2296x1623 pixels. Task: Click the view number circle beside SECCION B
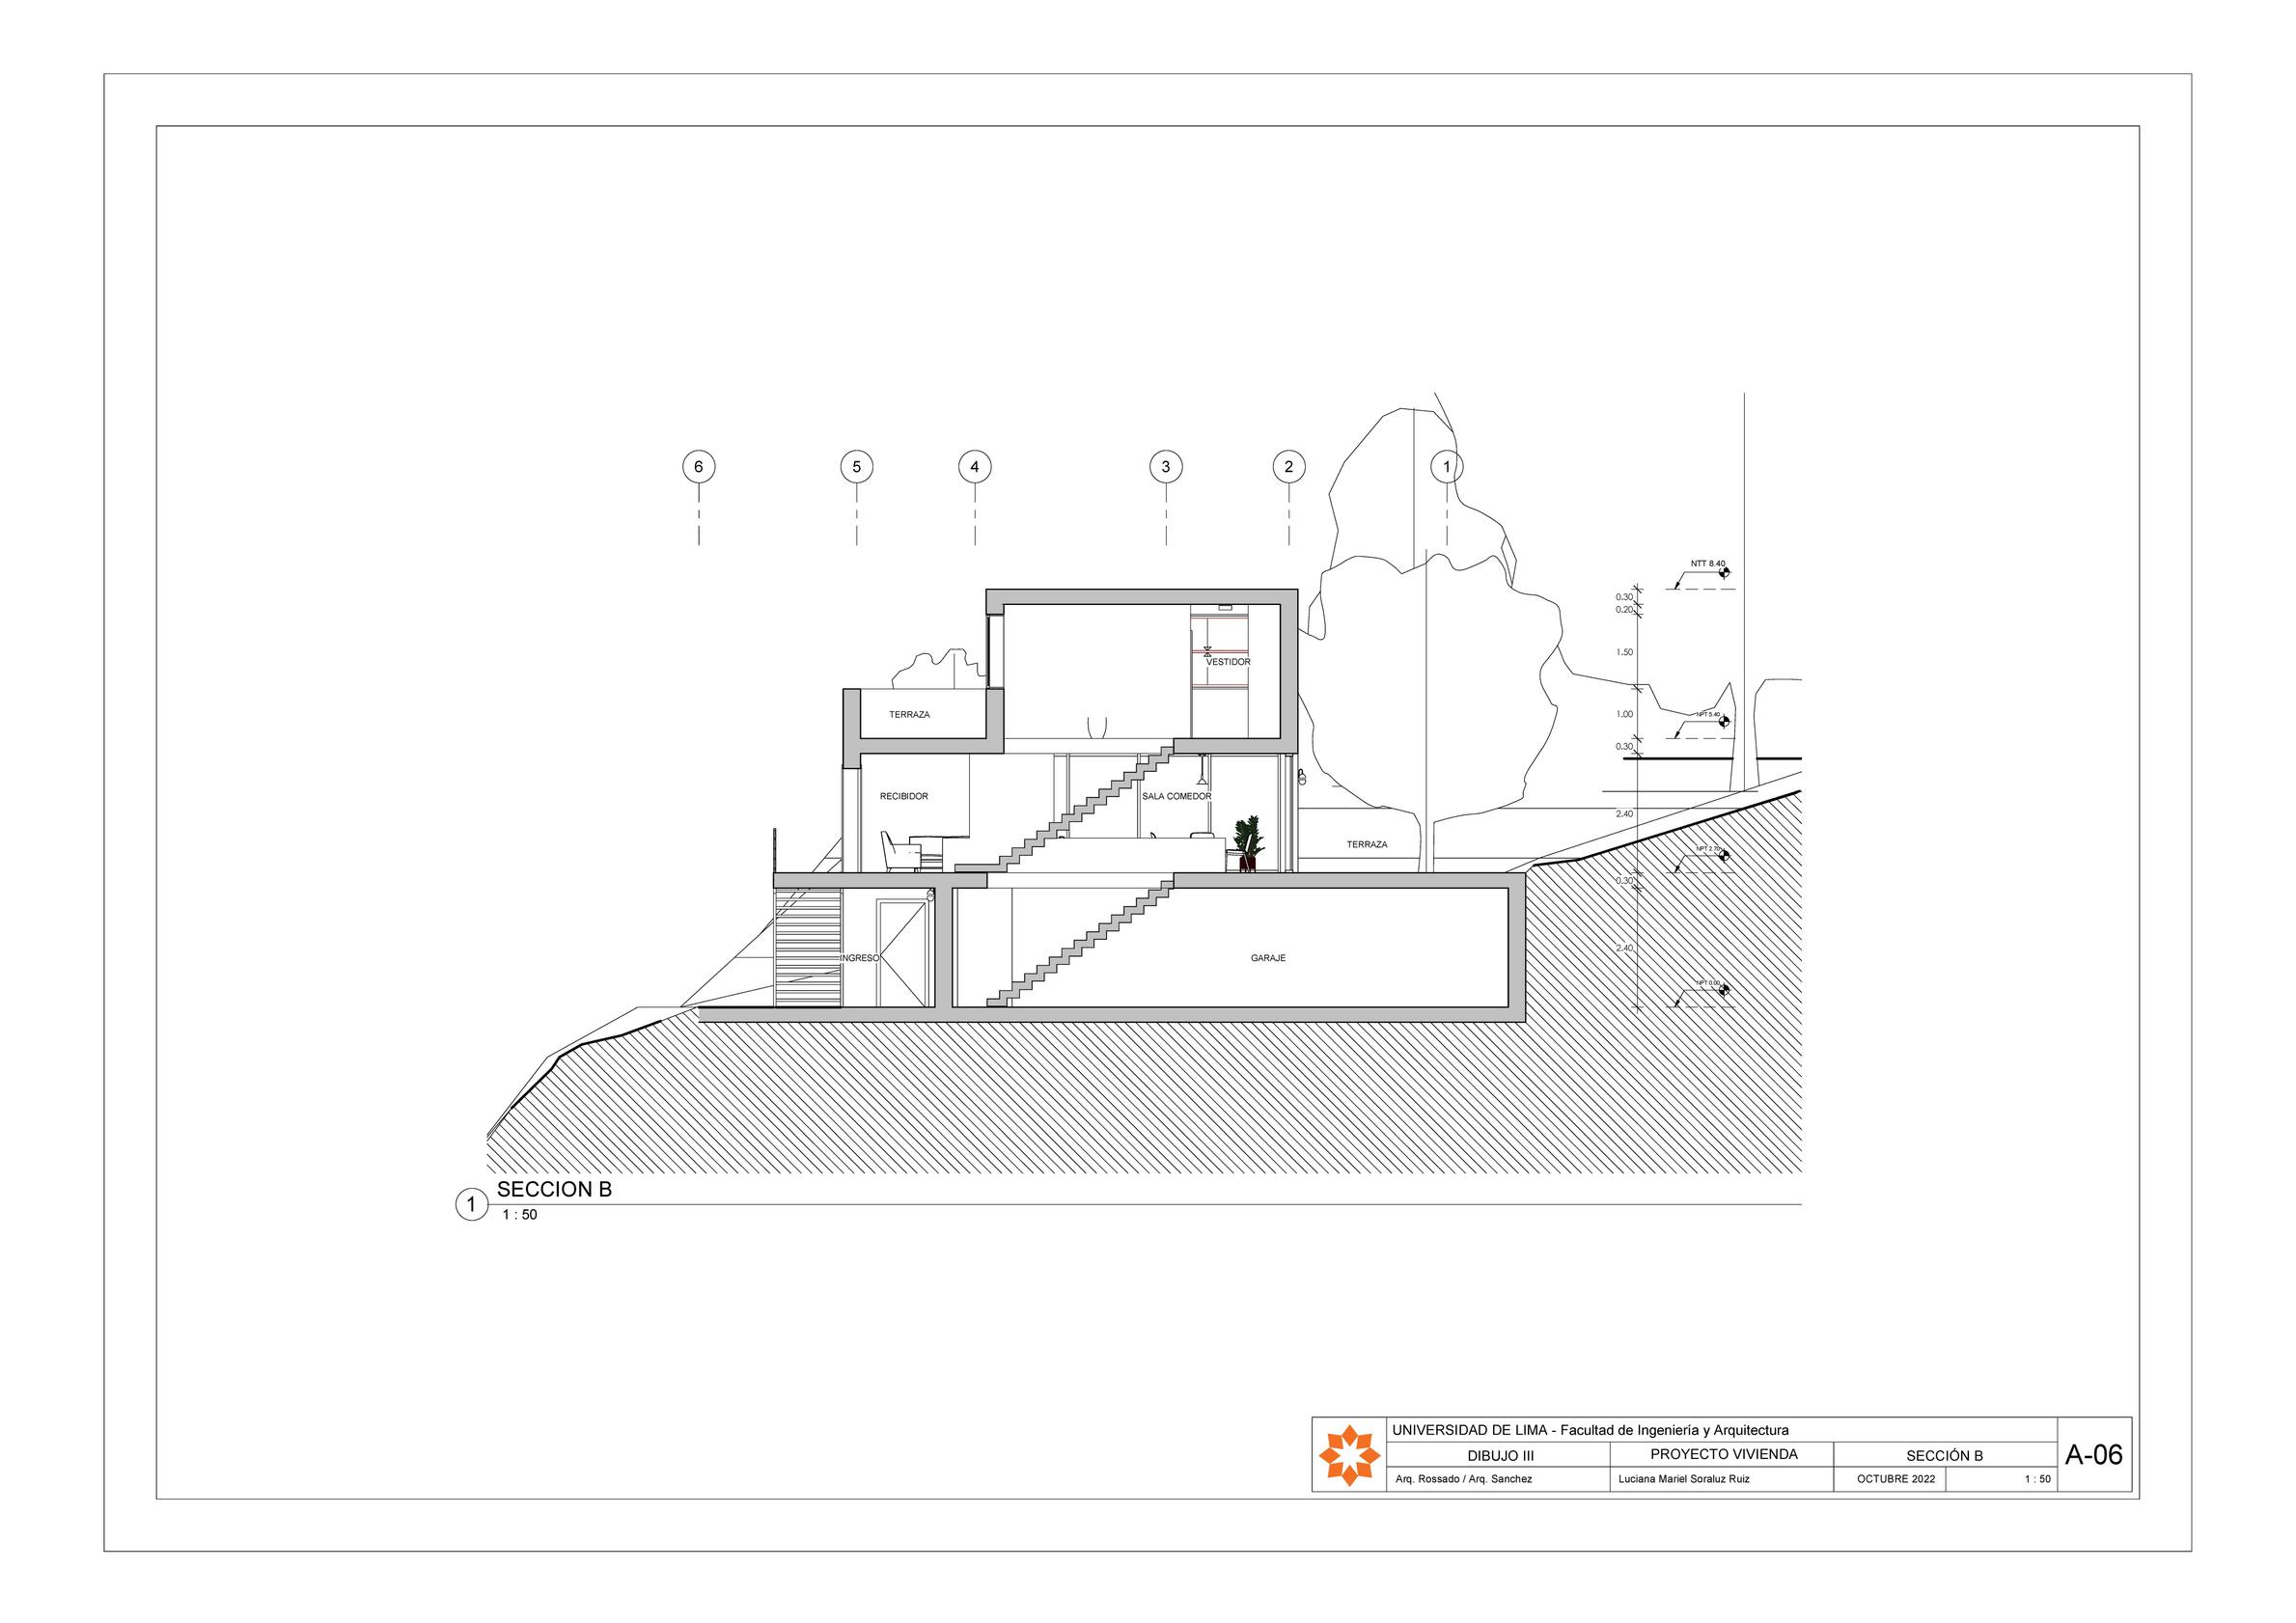click(x=470, y=1205)
